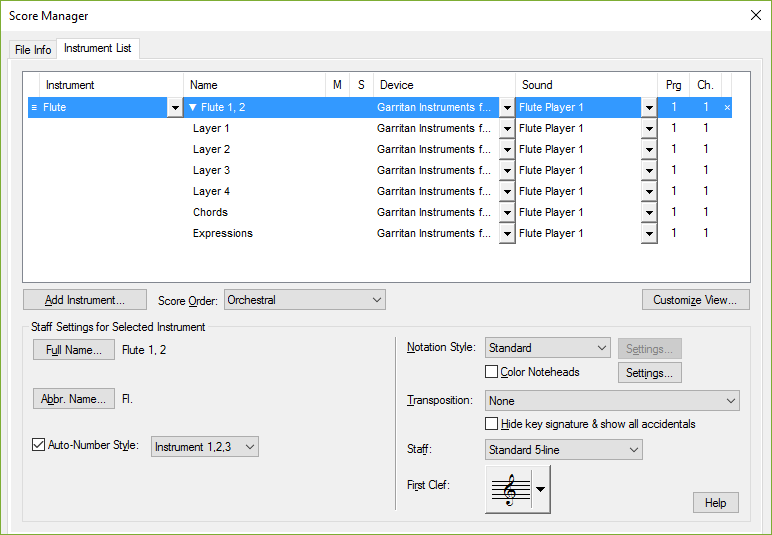Open the First Clef dropdown arrow
The height and width of the screenshot is (535, 772).
point(541,490)
